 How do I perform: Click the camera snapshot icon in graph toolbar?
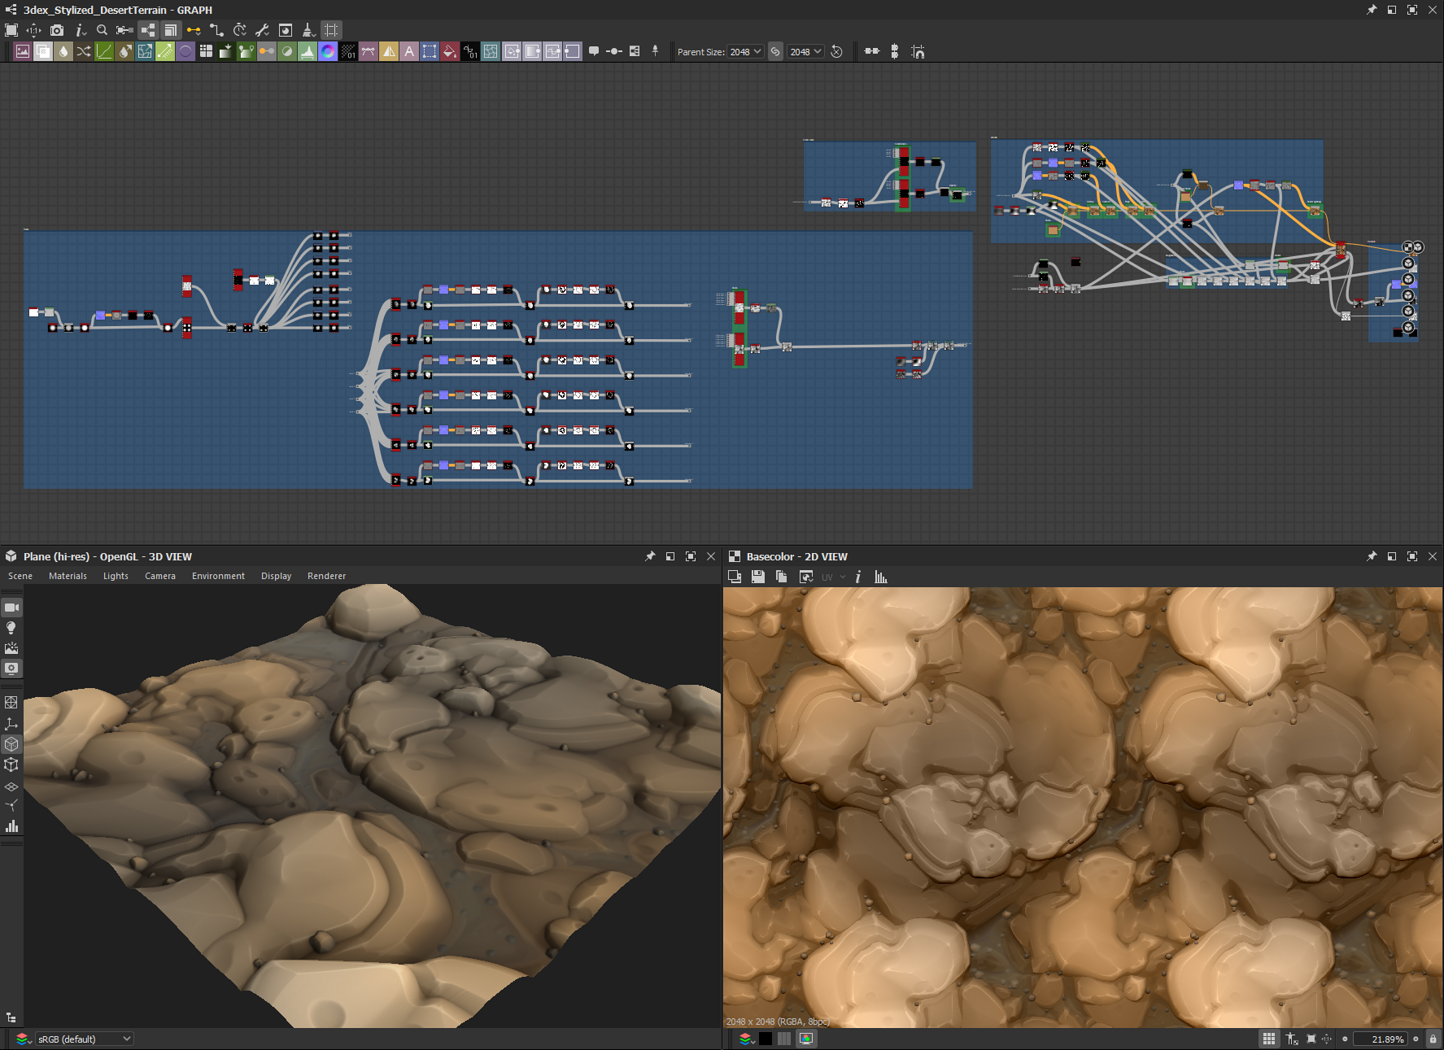click(x=57, y=31)
